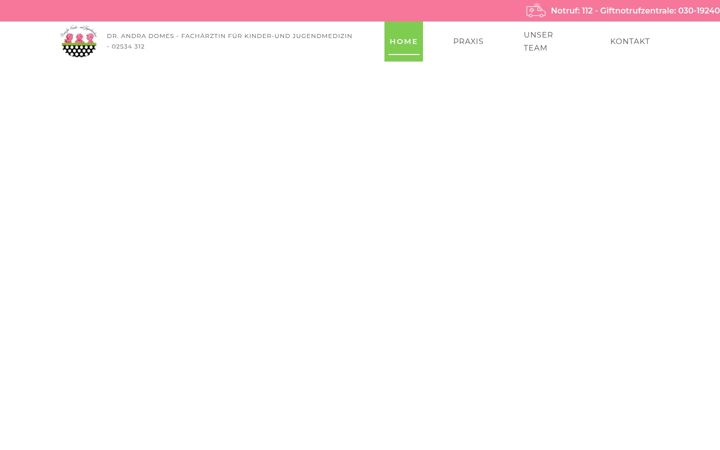This screenshot has height=450, width=720.
Task: Navigate to the Kontakt page
Action: 630,41
